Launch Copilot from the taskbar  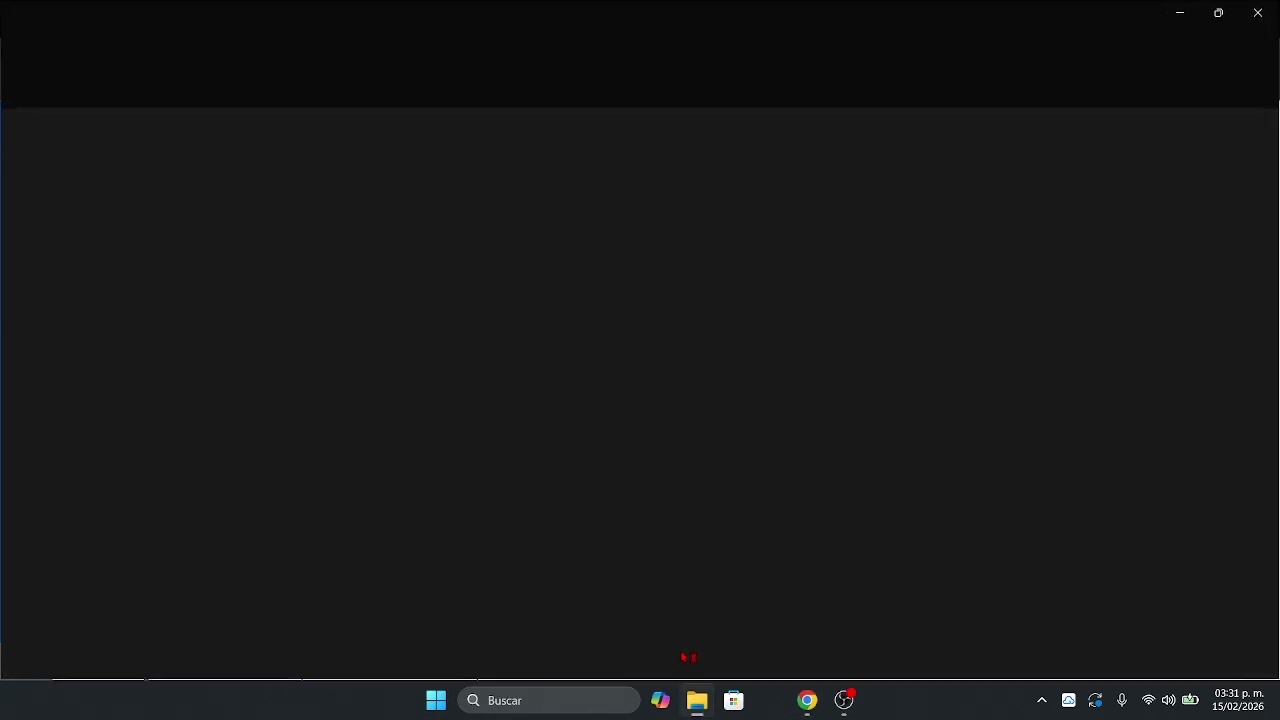click(660, 700)
